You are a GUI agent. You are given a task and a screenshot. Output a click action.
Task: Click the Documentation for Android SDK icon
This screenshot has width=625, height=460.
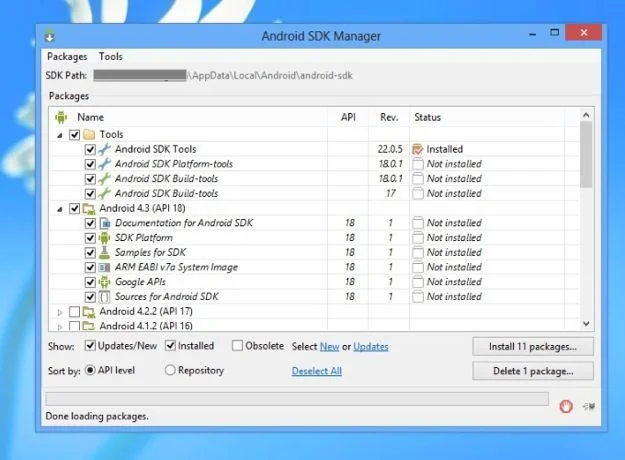(x=104, y=223)
